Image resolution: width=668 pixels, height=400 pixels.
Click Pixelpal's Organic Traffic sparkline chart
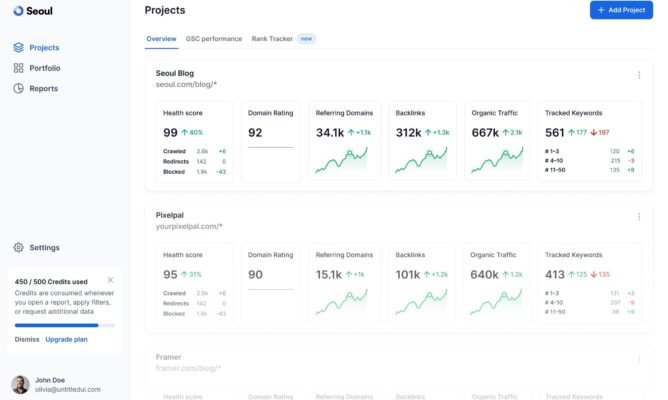point(497,300)
